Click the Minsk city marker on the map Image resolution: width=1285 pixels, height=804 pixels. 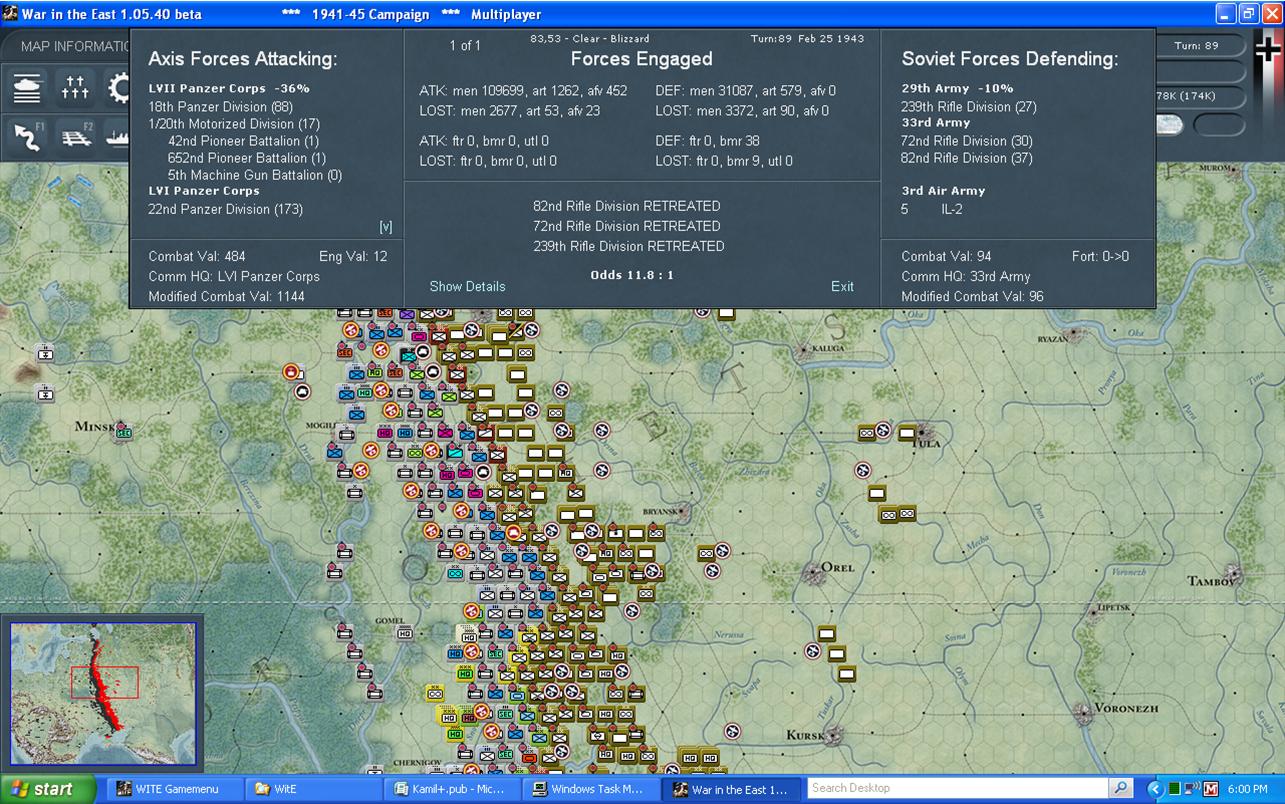pos(124,432)
